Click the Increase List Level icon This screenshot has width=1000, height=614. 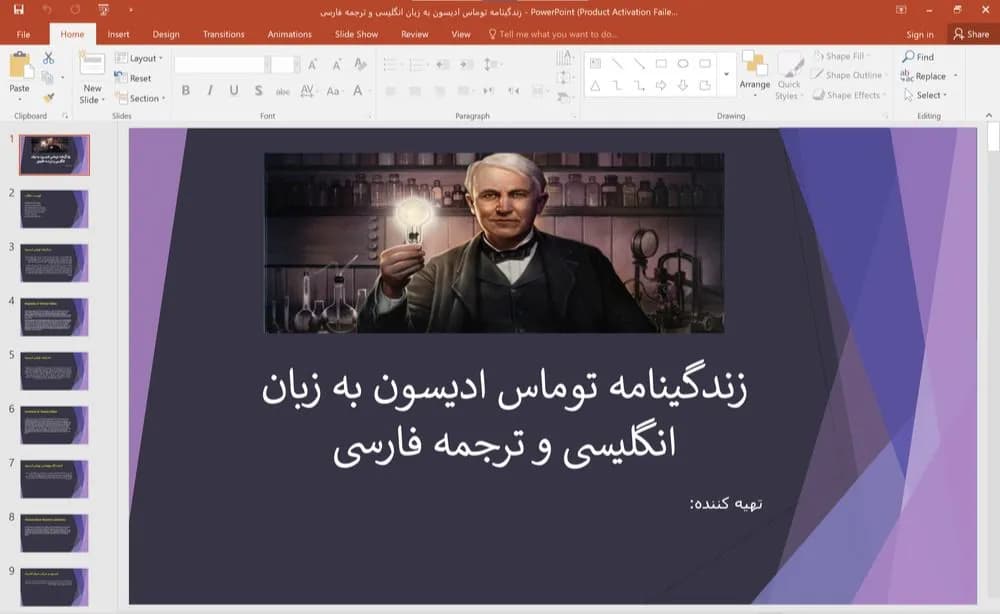(466, 64)
